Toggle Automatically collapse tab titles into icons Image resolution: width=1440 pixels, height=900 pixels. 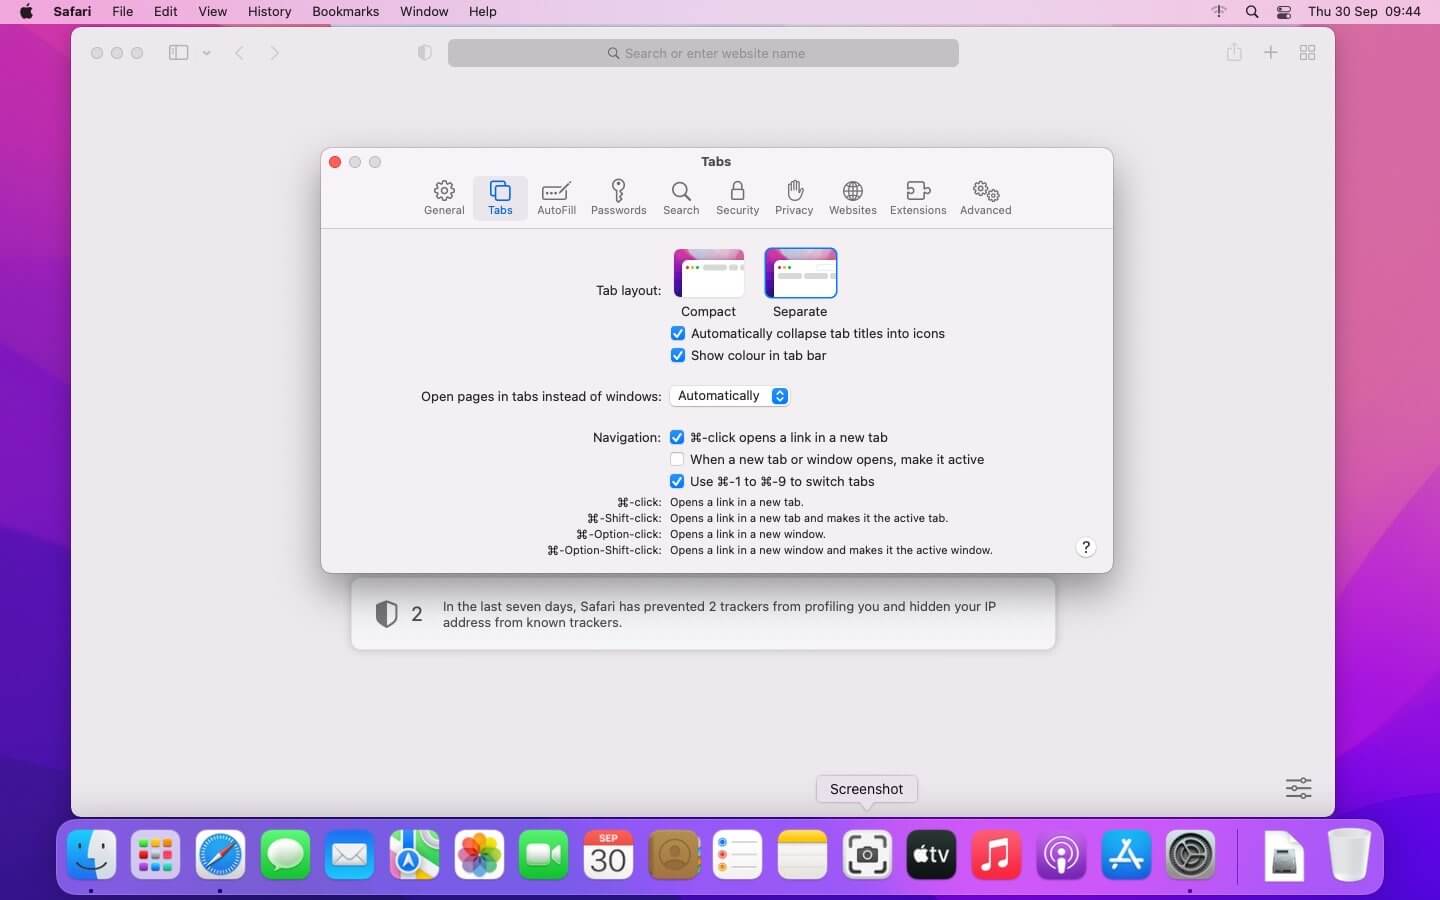point(678,333)
